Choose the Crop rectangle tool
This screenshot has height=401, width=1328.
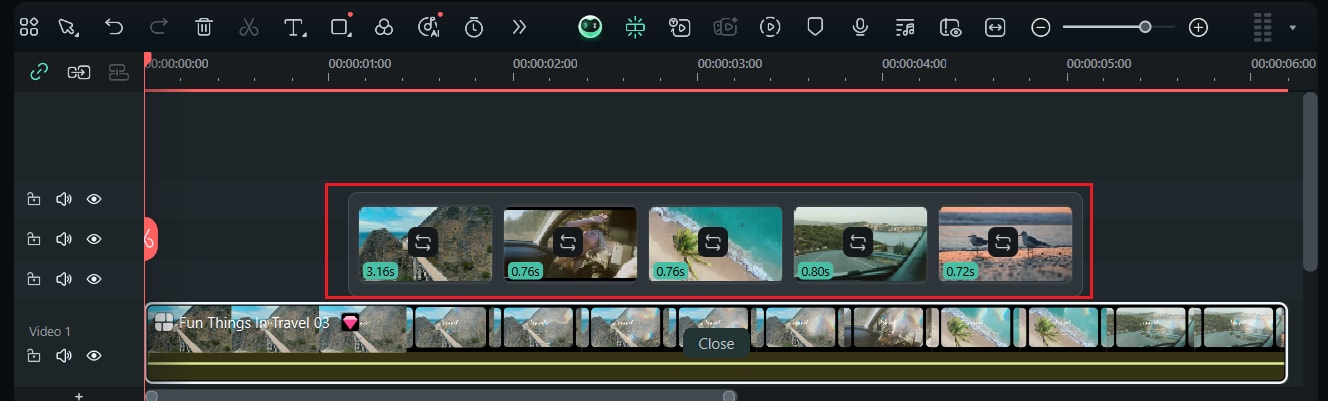[342, 28]
